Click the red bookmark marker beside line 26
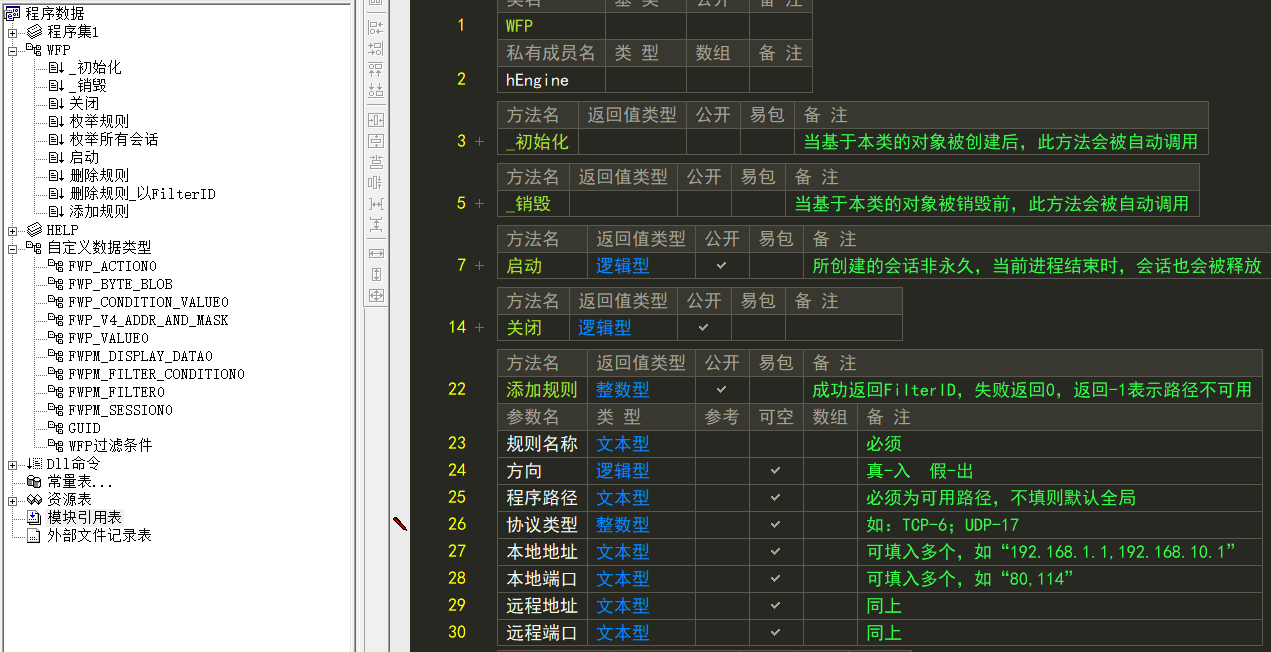This screenshot has height=652, width=1271. click(x=400, y=523)
